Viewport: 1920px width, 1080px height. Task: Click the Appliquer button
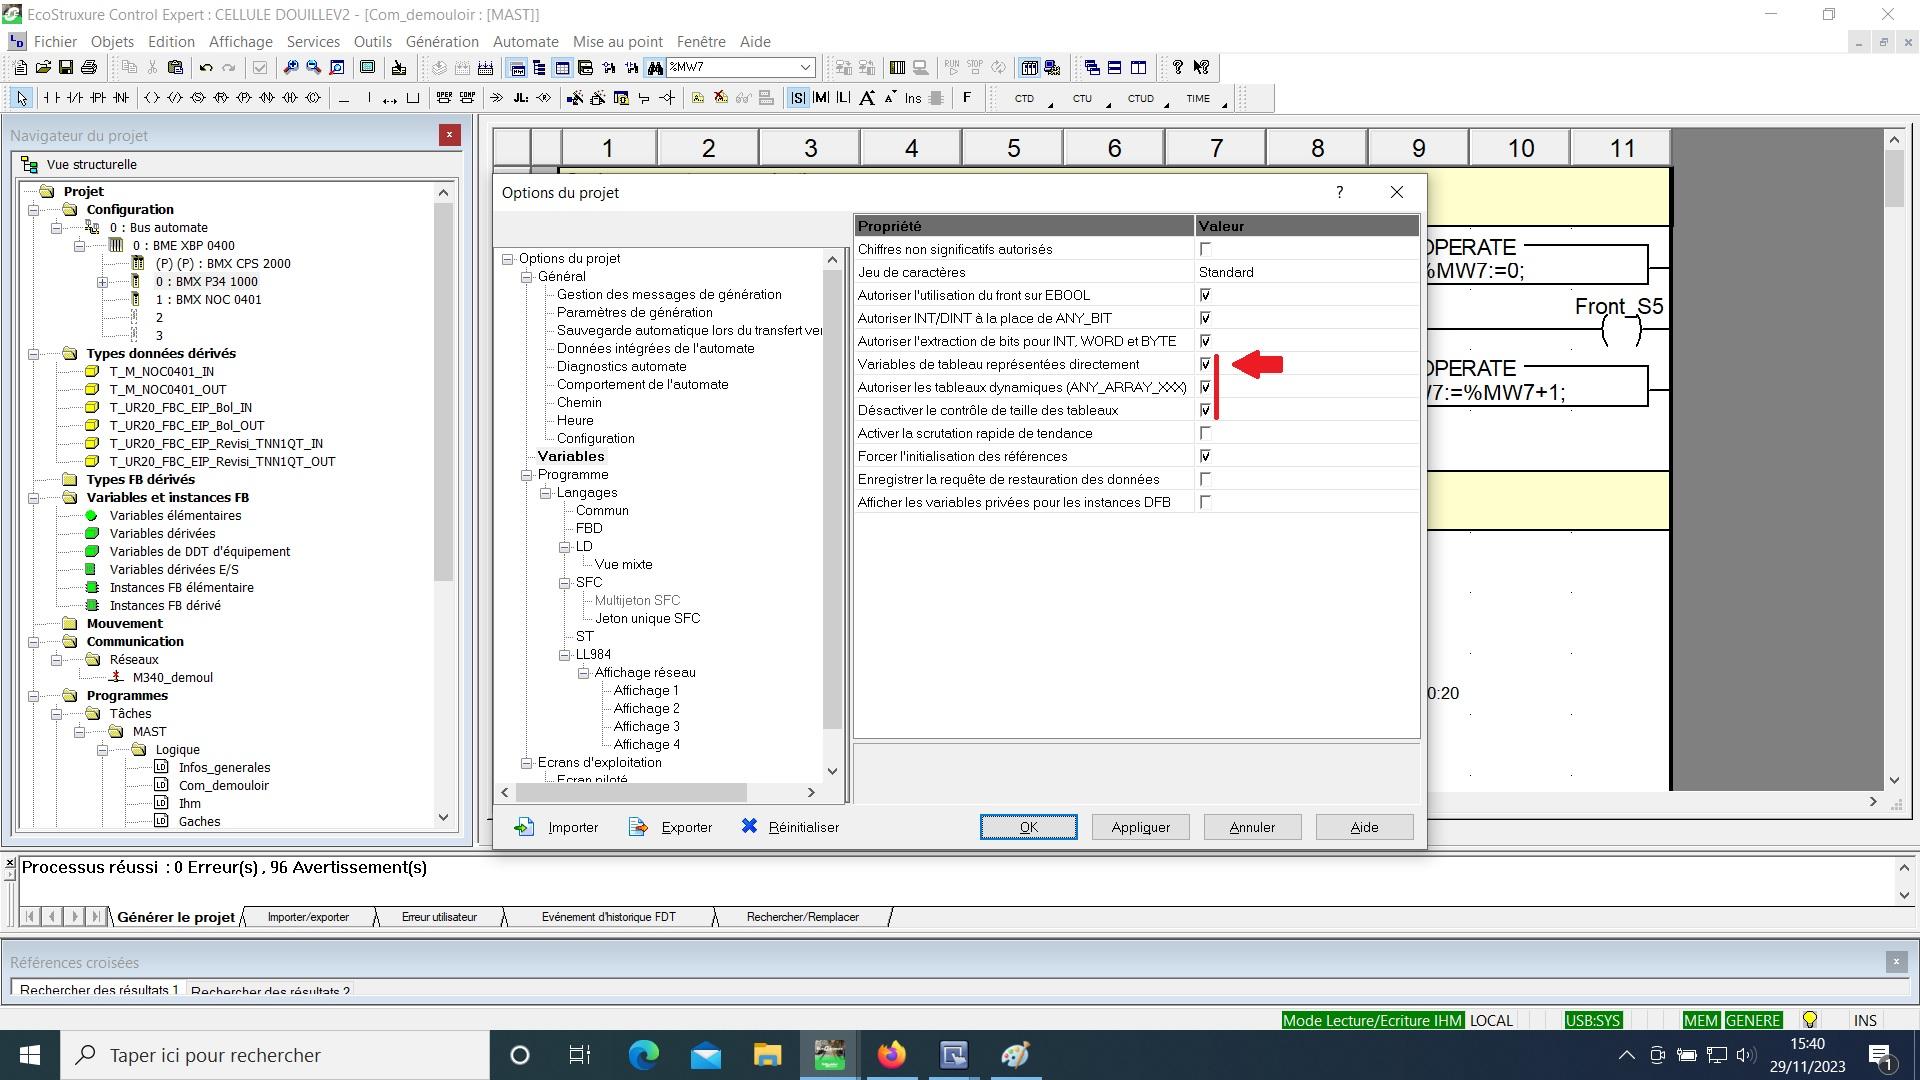pos(1140,827)
